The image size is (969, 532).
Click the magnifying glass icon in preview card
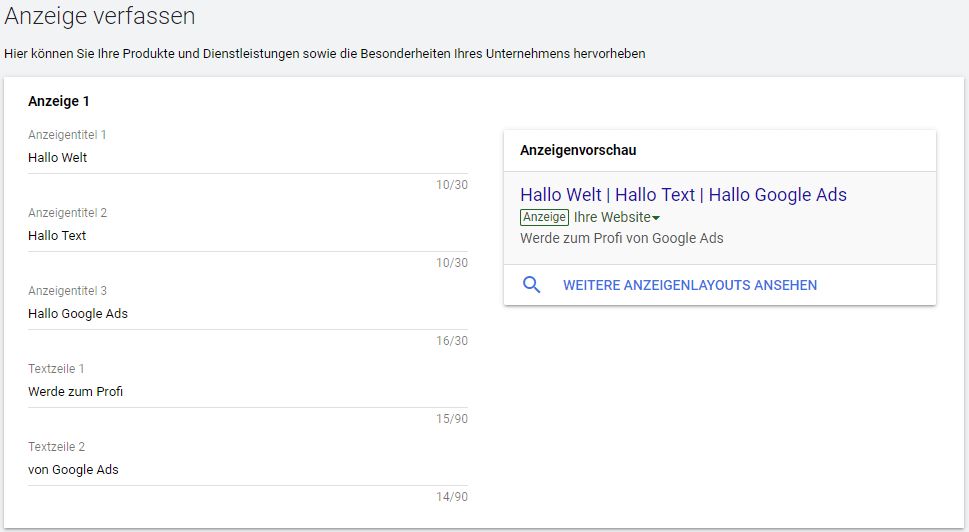point(532,285)
